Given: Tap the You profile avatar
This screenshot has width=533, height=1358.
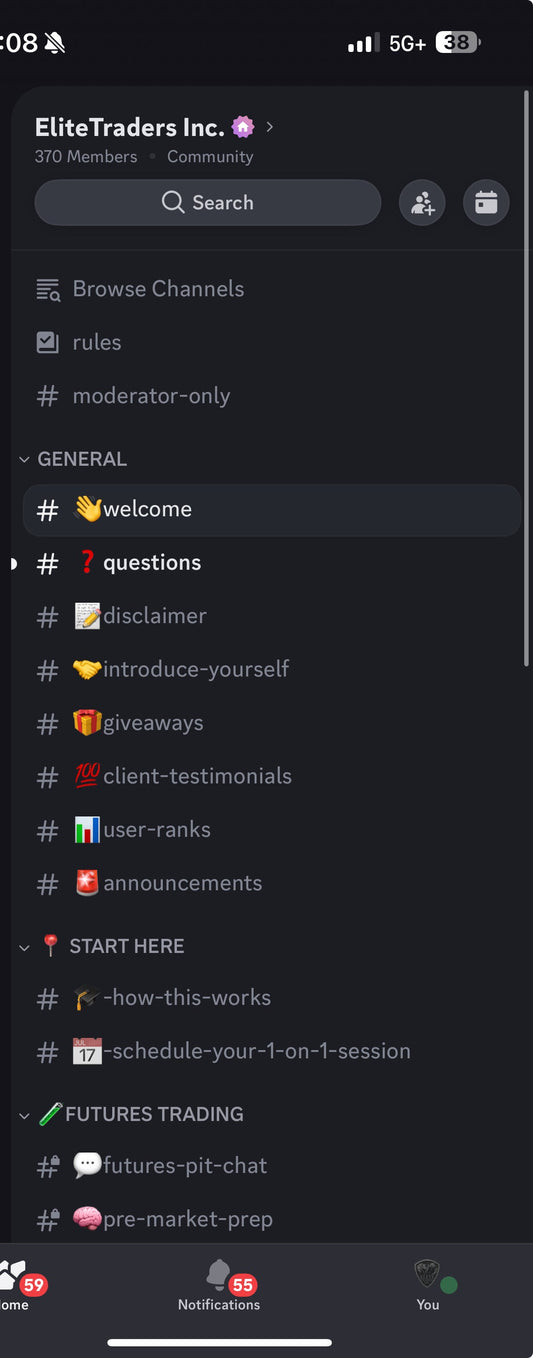Looking at the screenshot, I should point(428,1274).
